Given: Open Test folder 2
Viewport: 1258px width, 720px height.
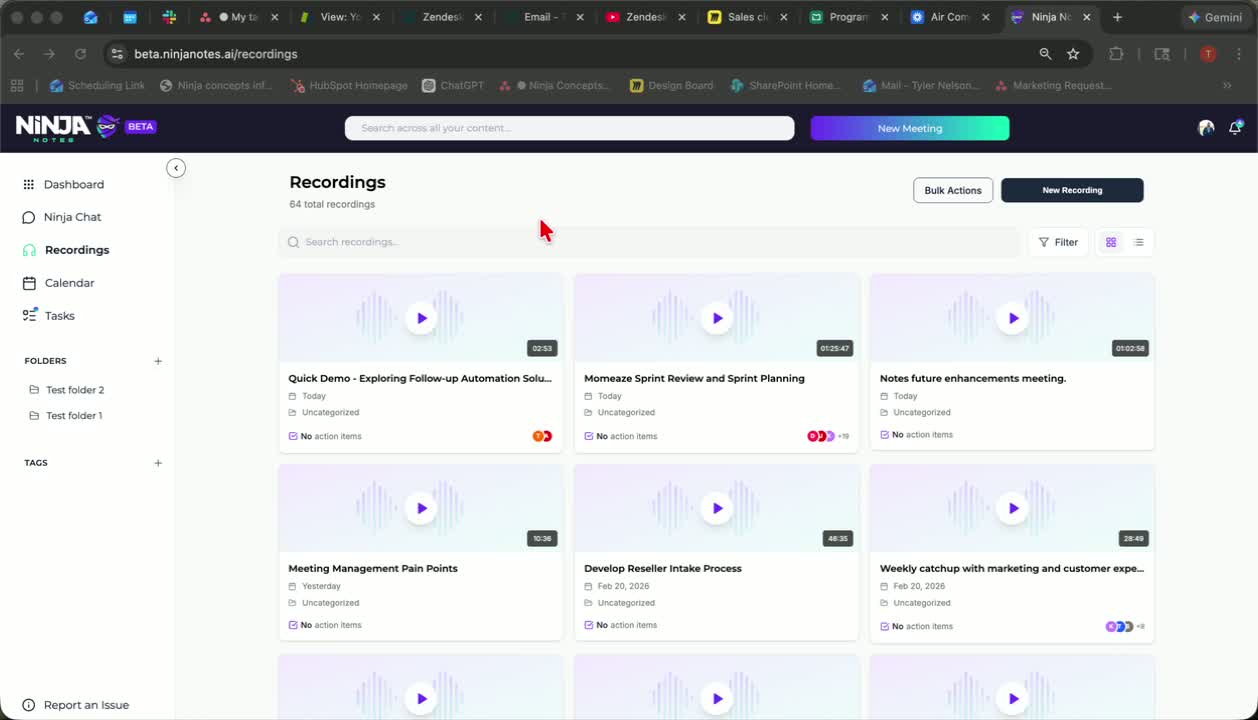Looking at the screenshot, I should coord(75,390).
